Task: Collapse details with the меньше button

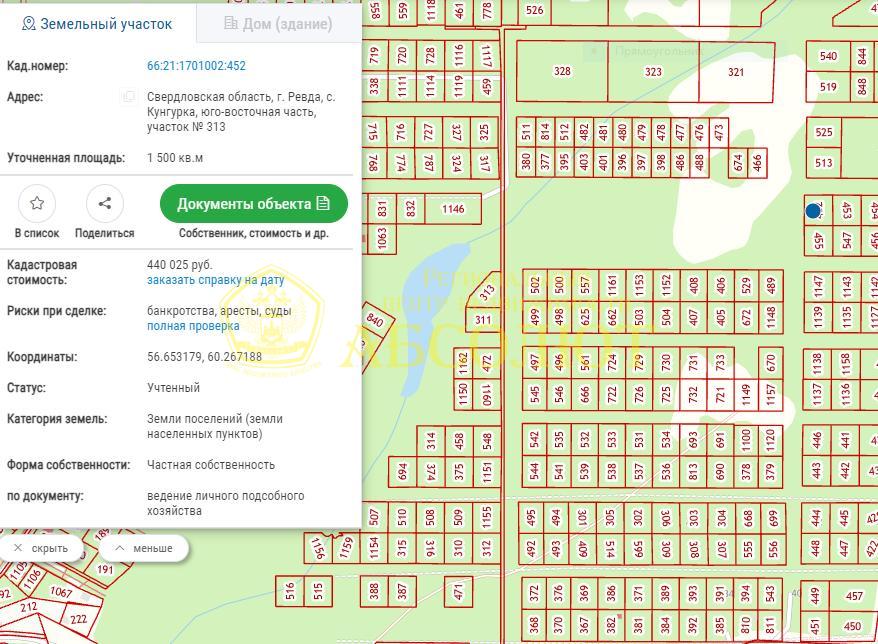Action: pos(144,548)
